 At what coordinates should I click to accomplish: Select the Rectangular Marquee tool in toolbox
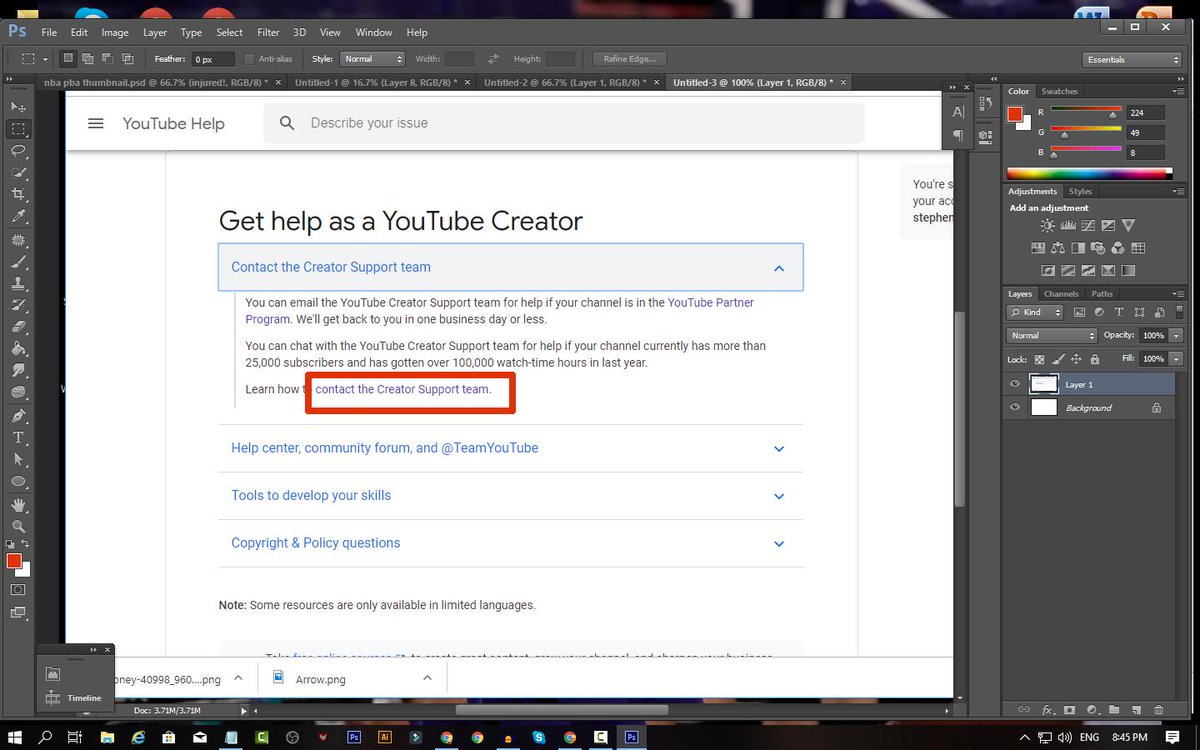[x=18, y=129]
